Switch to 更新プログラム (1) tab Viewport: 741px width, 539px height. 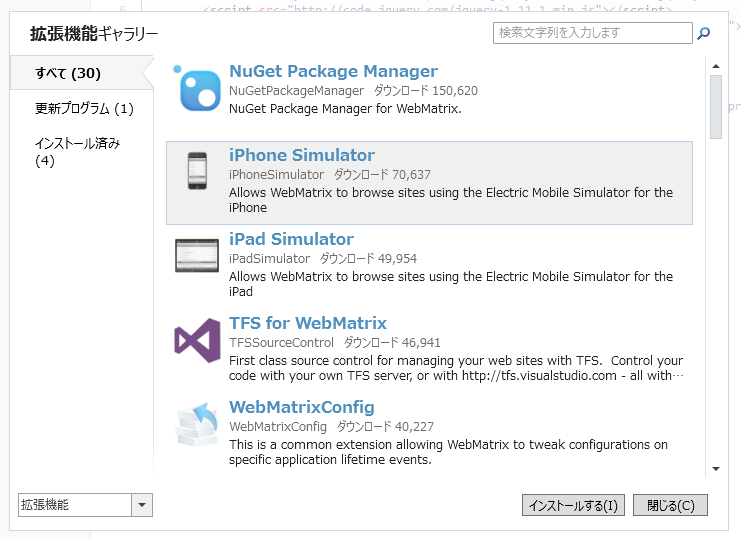(x=84, y=108)
